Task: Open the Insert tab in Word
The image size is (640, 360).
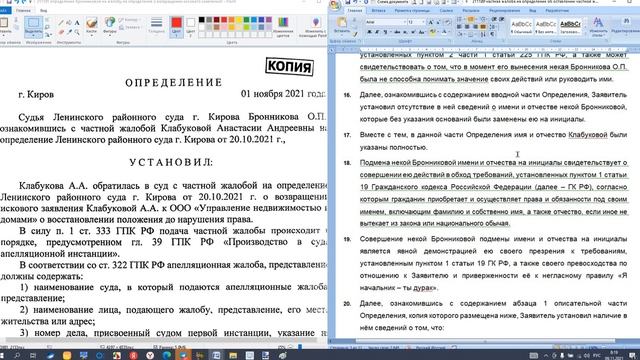Action: click(x=378, y=11)
